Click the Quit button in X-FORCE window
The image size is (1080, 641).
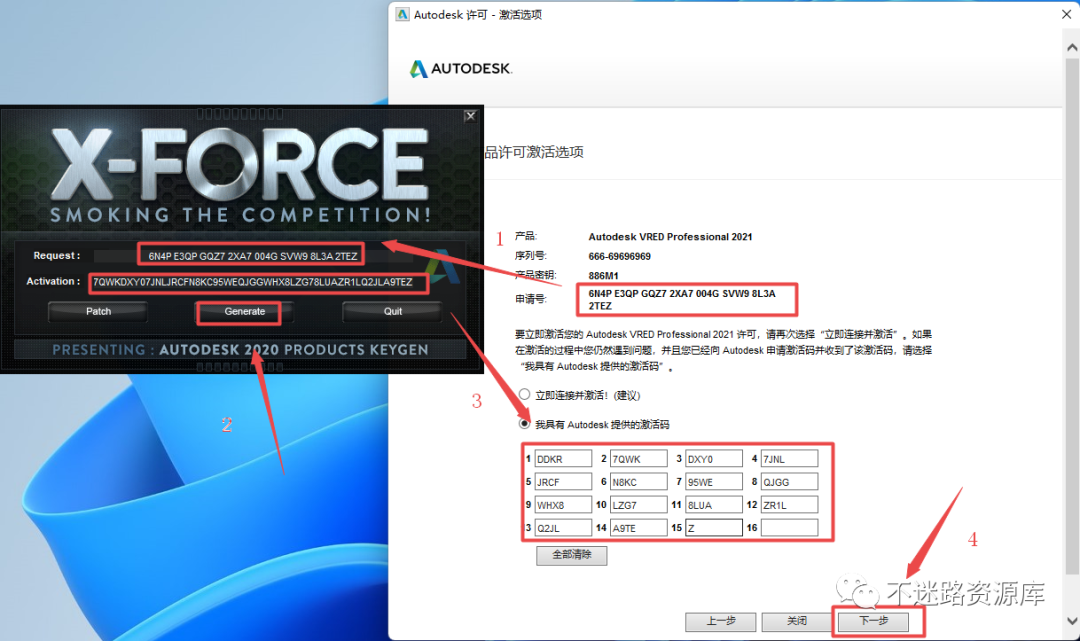(x=393, y=312)
